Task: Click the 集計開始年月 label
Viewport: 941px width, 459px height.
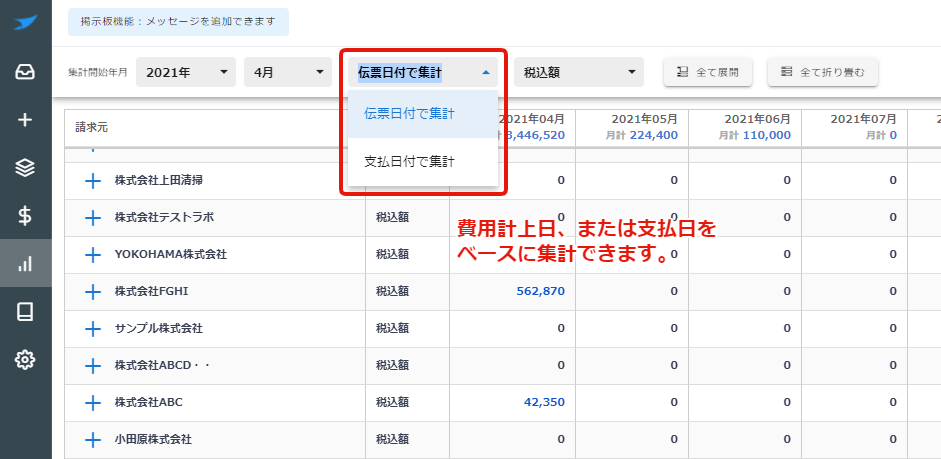Action: click(x=98, y=73)
